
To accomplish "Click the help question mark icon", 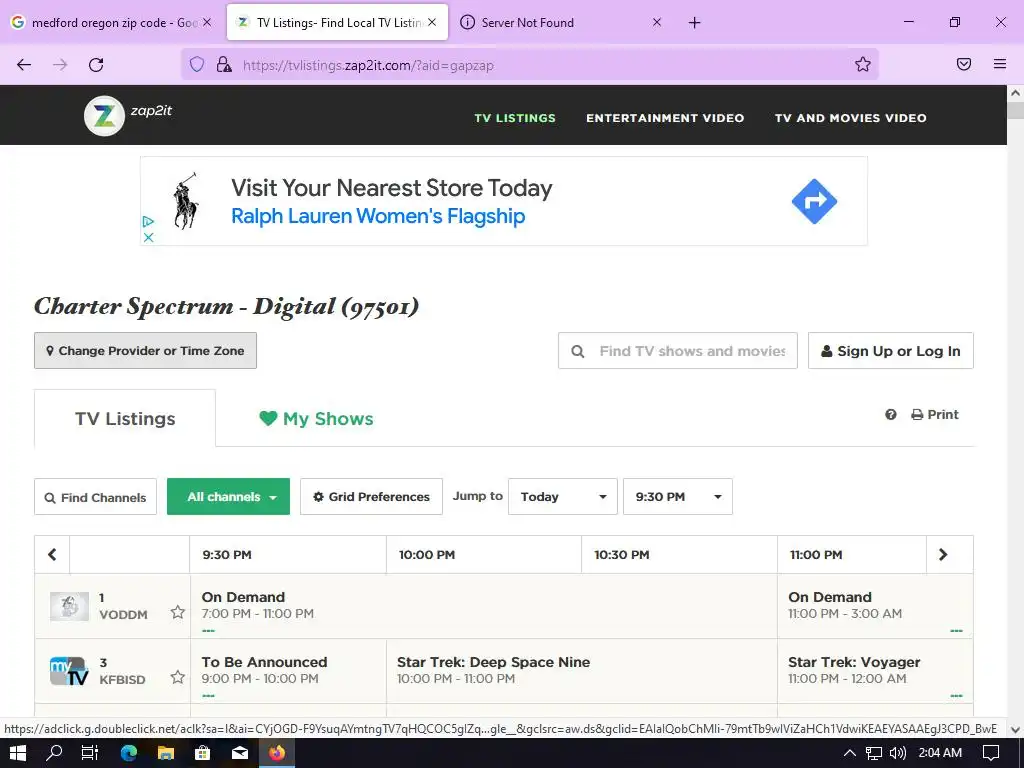I will pos(891,415).
